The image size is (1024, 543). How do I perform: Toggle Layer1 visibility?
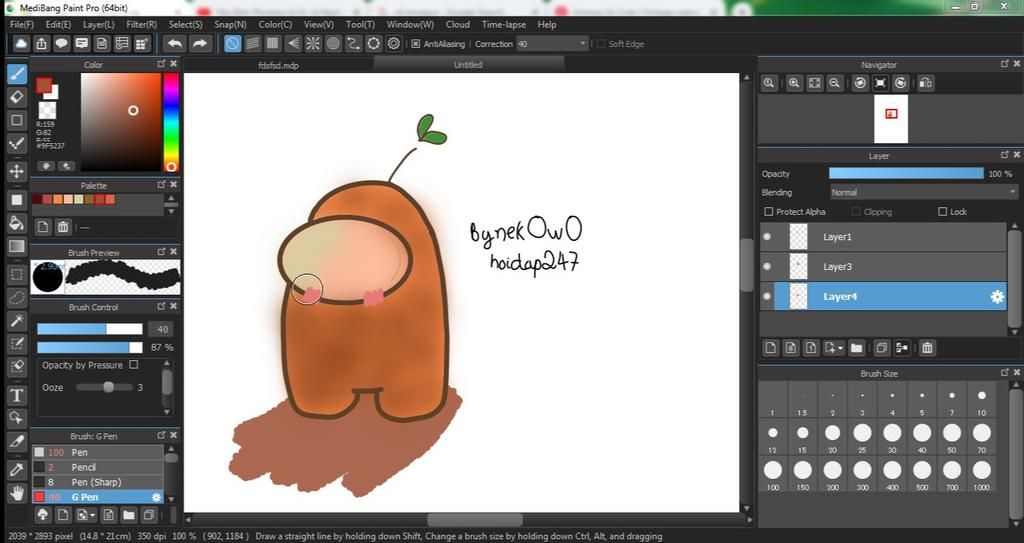767,237
